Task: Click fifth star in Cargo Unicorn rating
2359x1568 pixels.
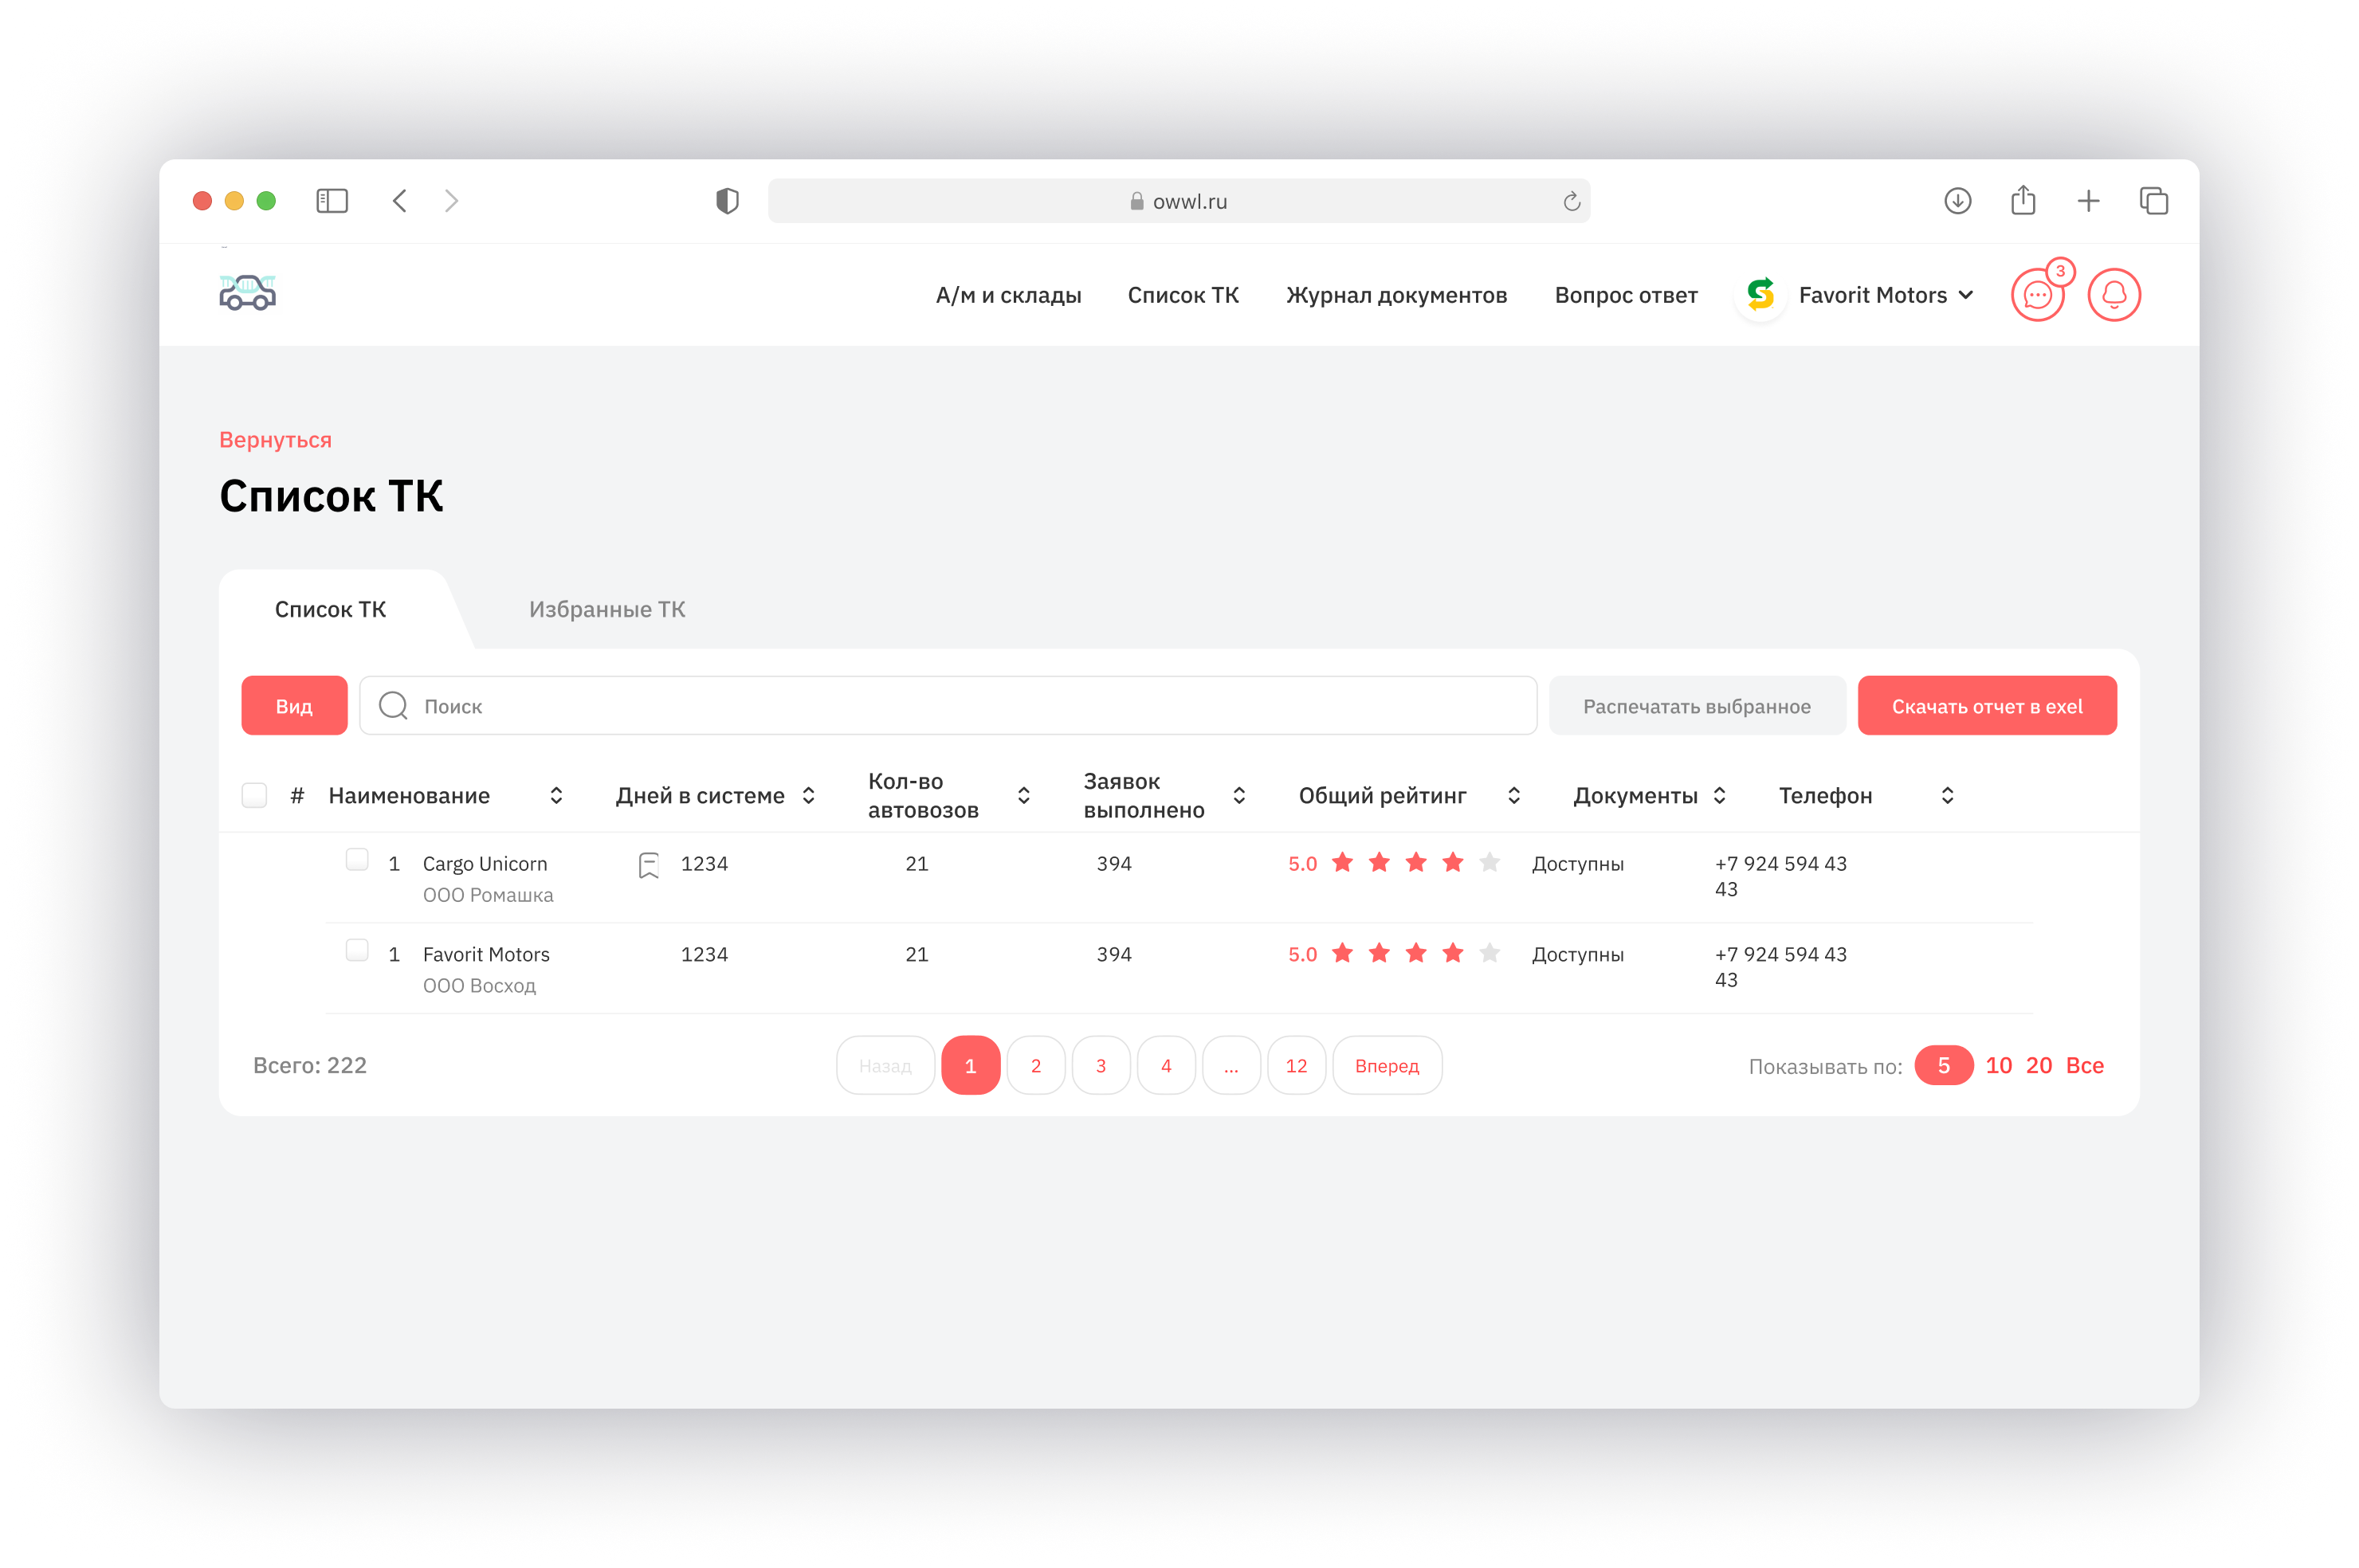Action: [x=1489, y=862]
